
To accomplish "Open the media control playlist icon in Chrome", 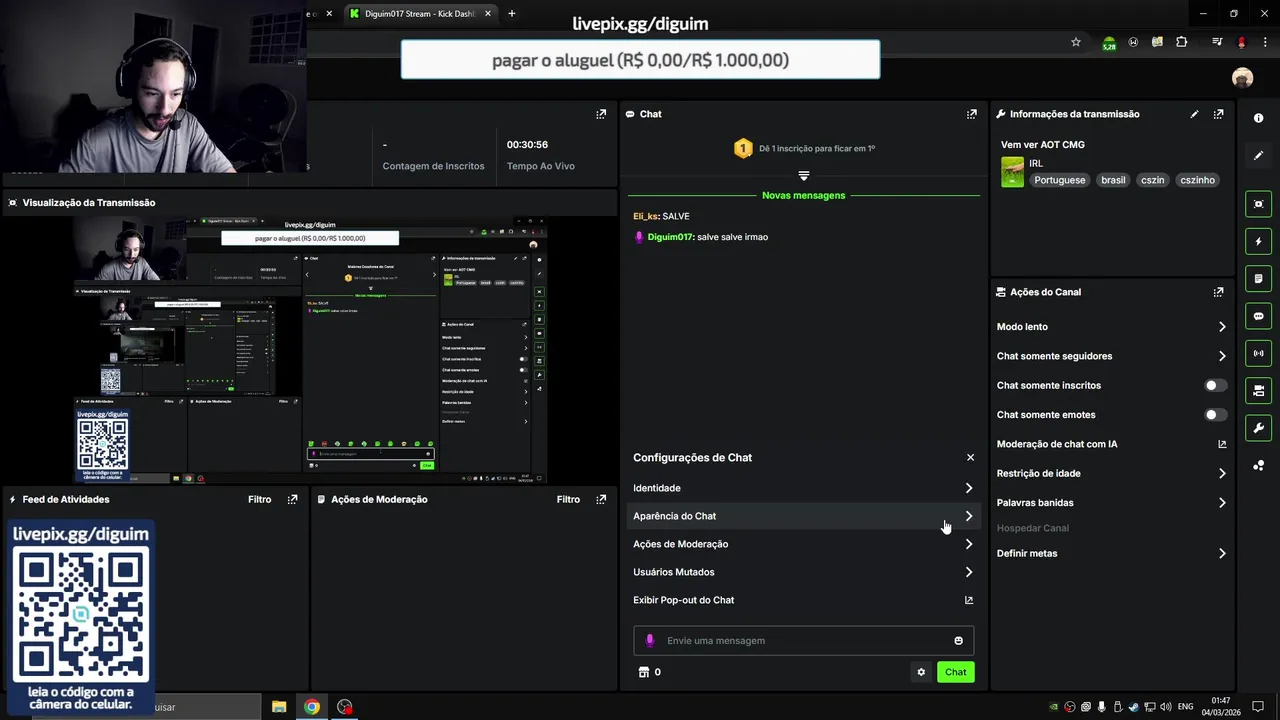I will pos(1217,42).
